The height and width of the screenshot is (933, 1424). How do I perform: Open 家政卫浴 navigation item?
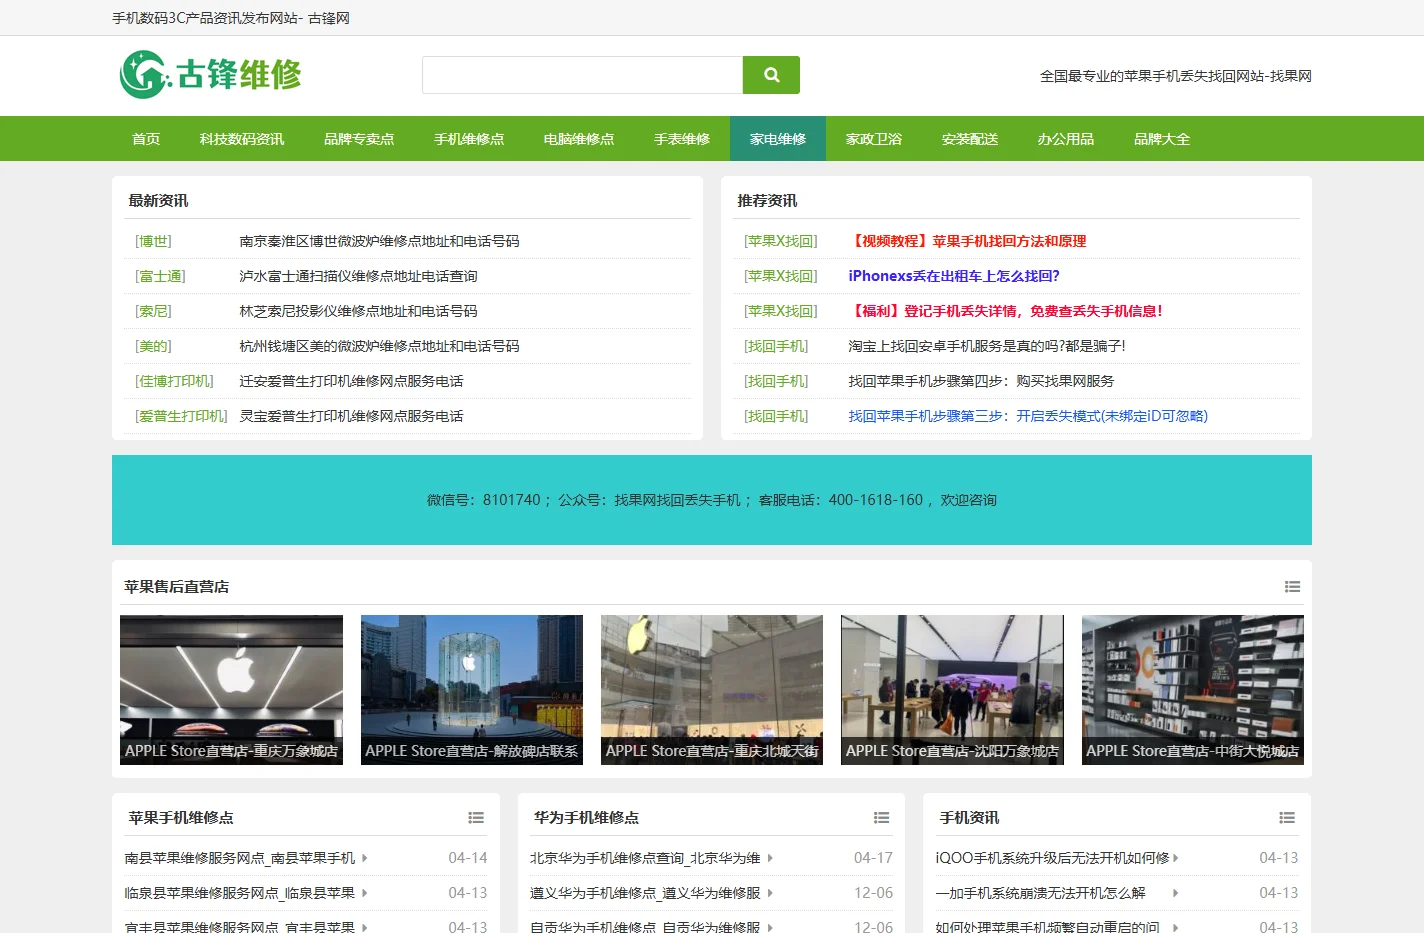[x=874, y=139]
